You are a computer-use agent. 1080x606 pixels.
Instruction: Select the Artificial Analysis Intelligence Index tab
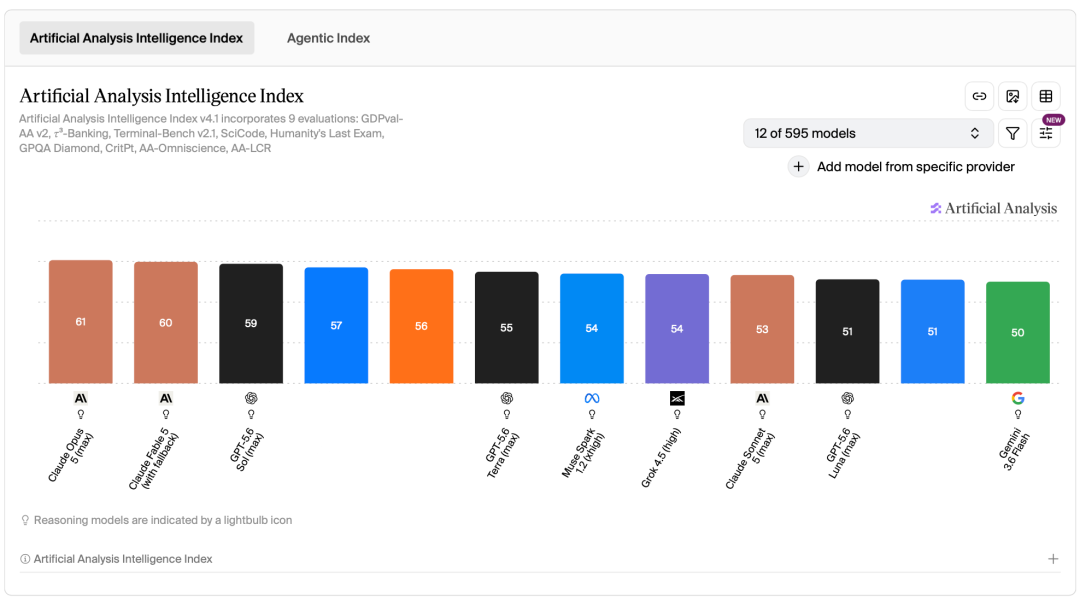pos(136,38)
